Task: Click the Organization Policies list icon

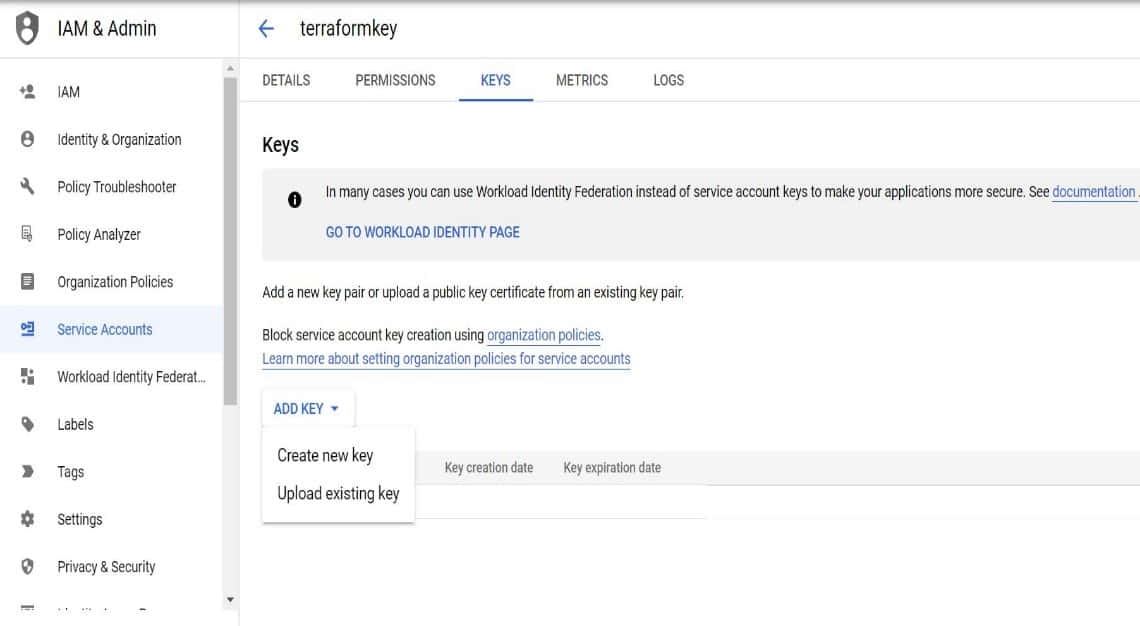Action: point(27,281)
